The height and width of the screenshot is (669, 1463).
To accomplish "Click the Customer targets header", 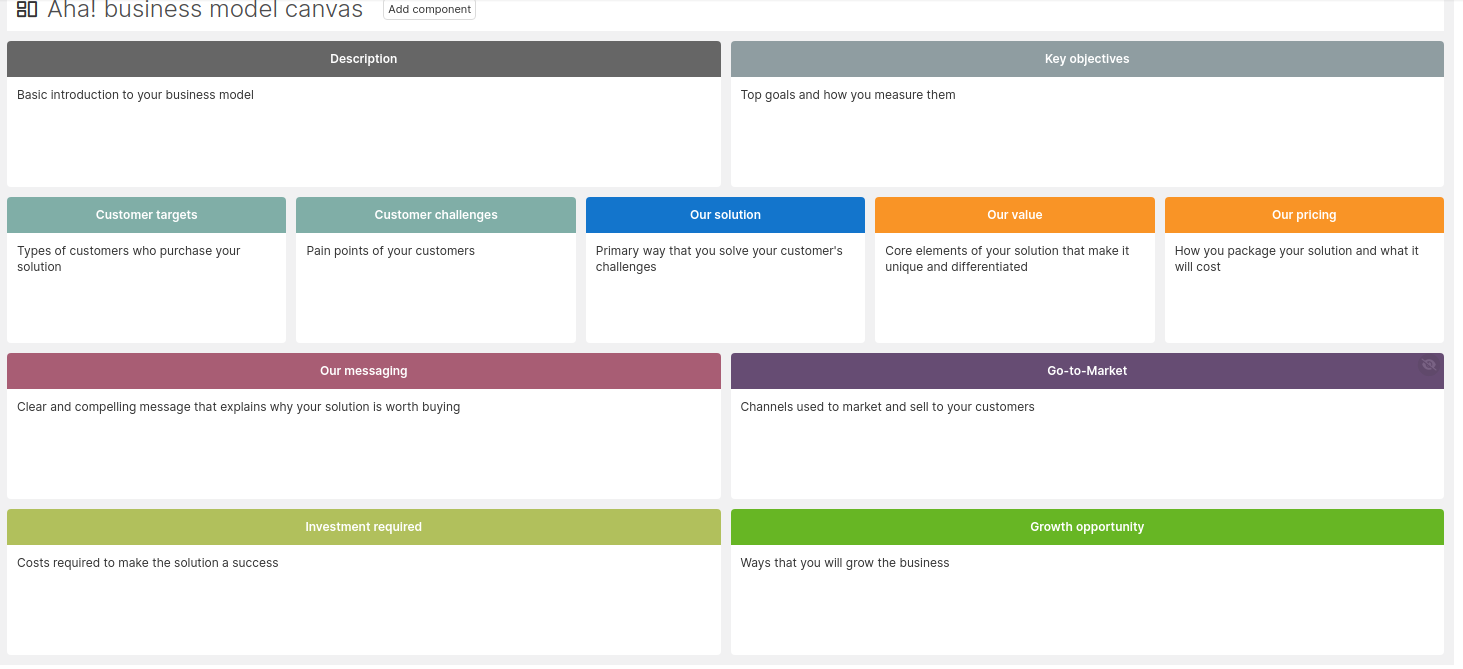I will point(146,215).
